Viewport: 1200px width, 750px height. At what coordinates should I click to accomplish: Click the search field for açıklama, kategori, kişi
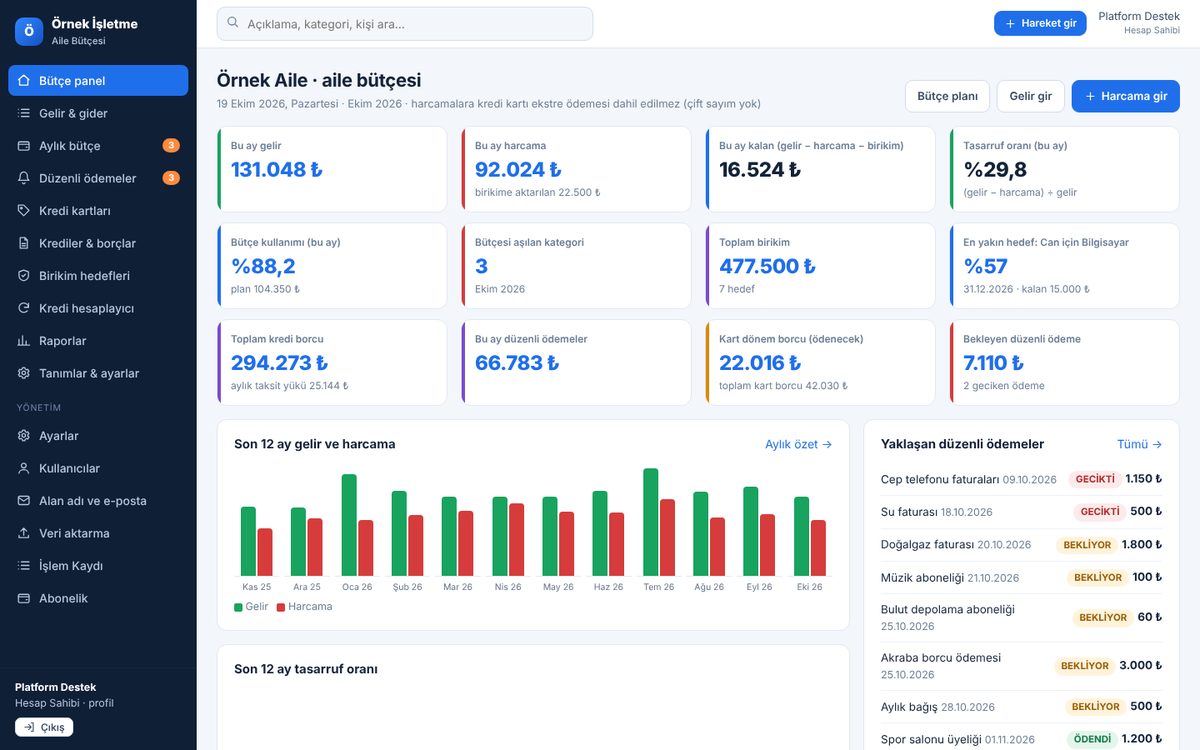405,23
